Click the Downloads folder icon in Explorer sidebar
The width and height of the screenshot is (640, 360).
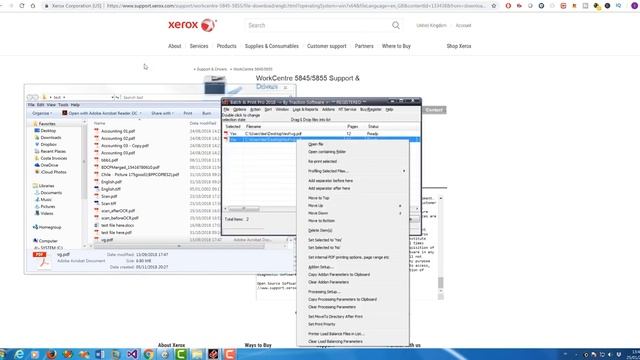(x=37, y=138)
